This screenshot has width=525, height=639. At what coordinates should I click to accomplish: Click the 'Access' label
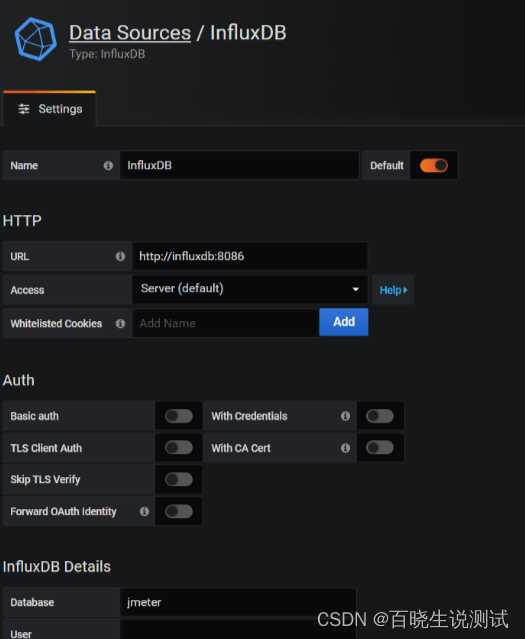pos(27,290)
